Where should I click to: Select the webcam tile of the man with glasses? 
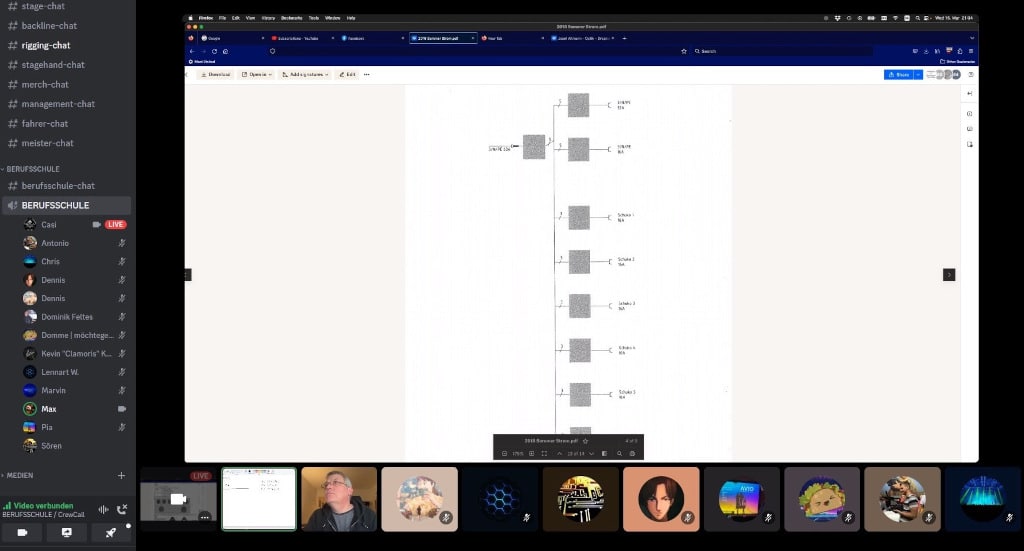(339, 499)
